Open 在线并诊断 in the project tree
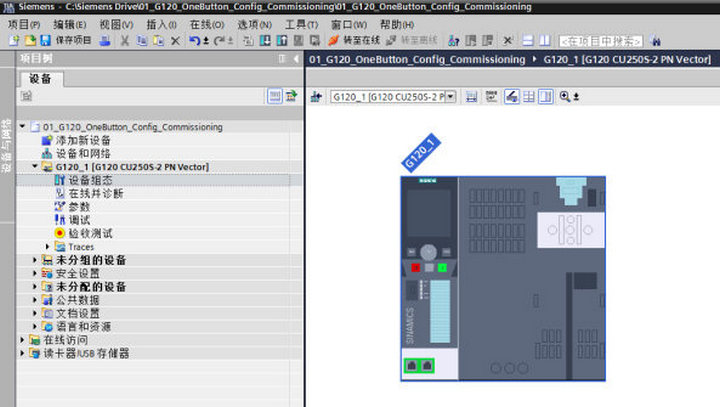 click(96, 193)
